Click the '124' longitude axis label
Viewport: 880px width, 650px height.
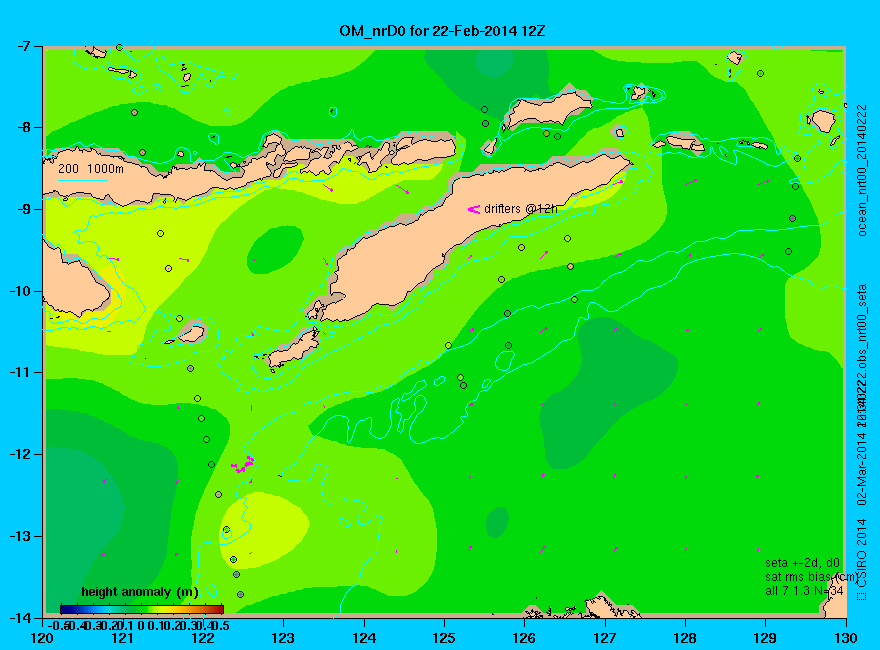(x=364, y=638)
